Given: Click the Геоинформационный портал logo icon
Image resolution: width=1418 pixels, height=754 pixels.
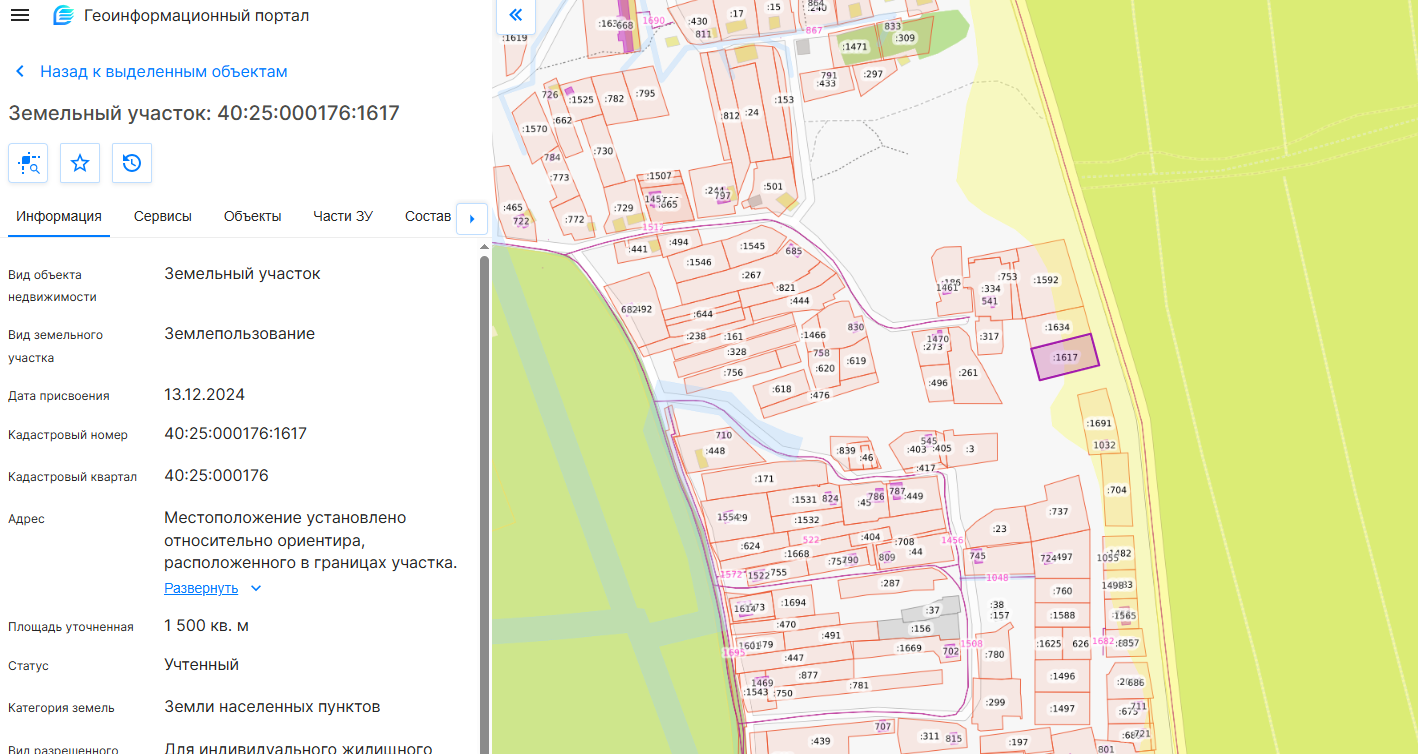Looking at the screenshot, I should click(63, 16).
